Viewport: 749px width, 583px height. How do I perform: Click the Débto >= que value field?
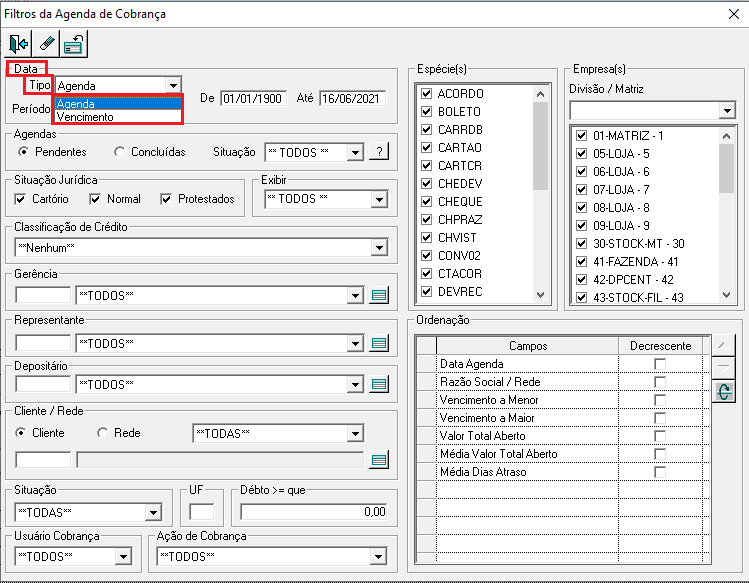314,512
